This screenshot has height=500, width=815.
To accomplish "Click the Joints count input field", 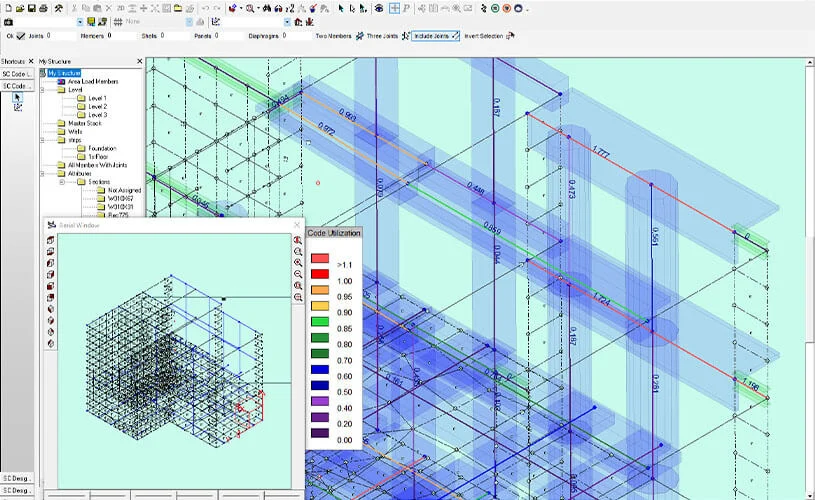I will coord(60,35).
